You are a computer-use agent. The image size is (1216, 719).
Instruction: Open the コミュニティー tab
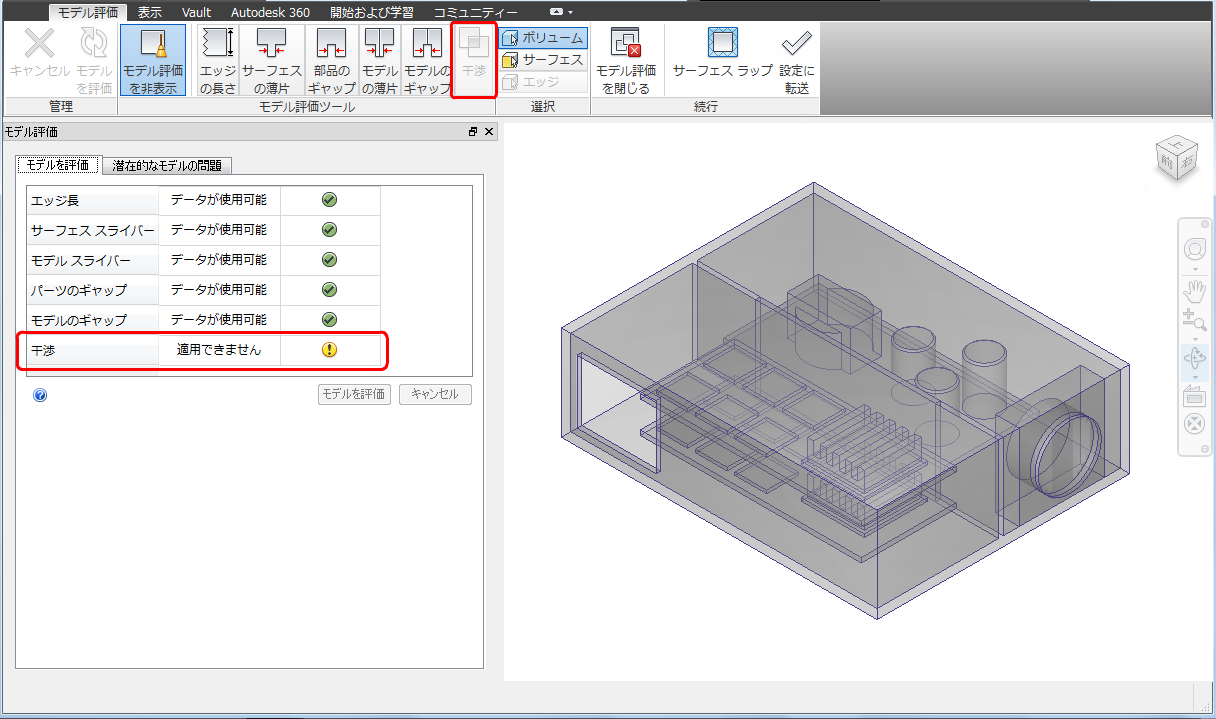476,13
